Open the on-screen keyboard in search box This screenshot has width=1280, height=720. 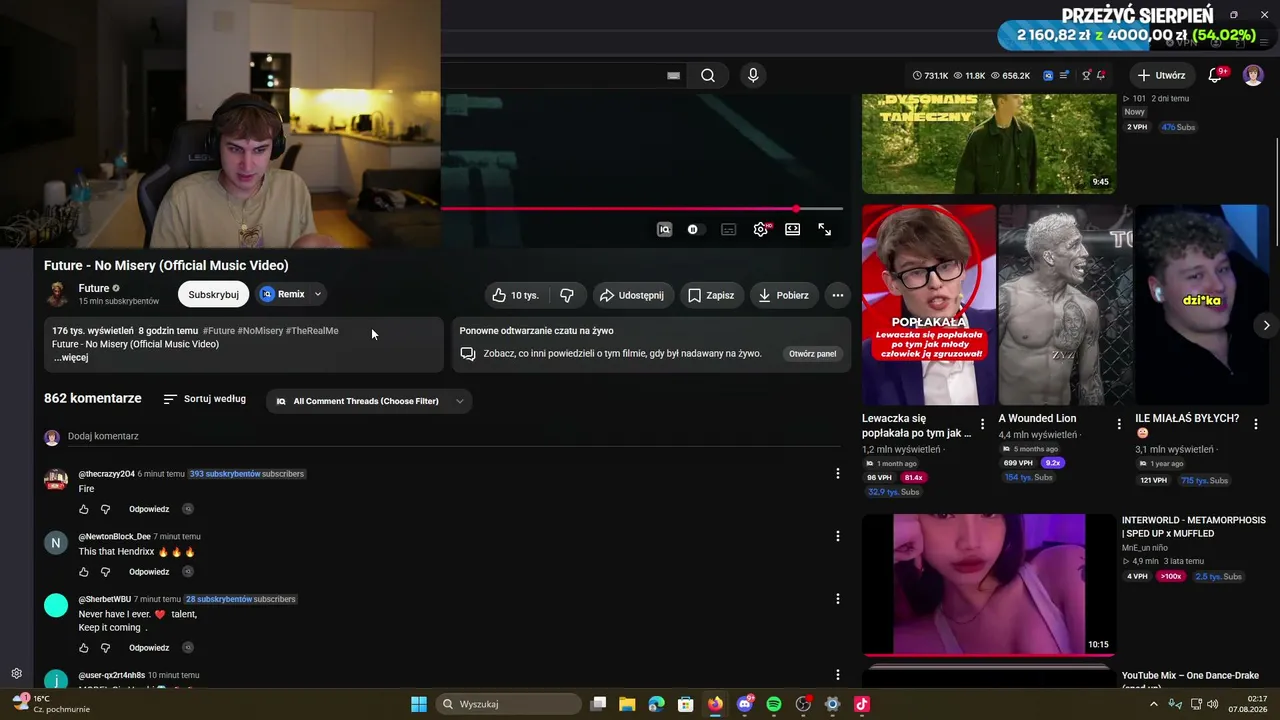pyautogui.click(x=674, y=75)
